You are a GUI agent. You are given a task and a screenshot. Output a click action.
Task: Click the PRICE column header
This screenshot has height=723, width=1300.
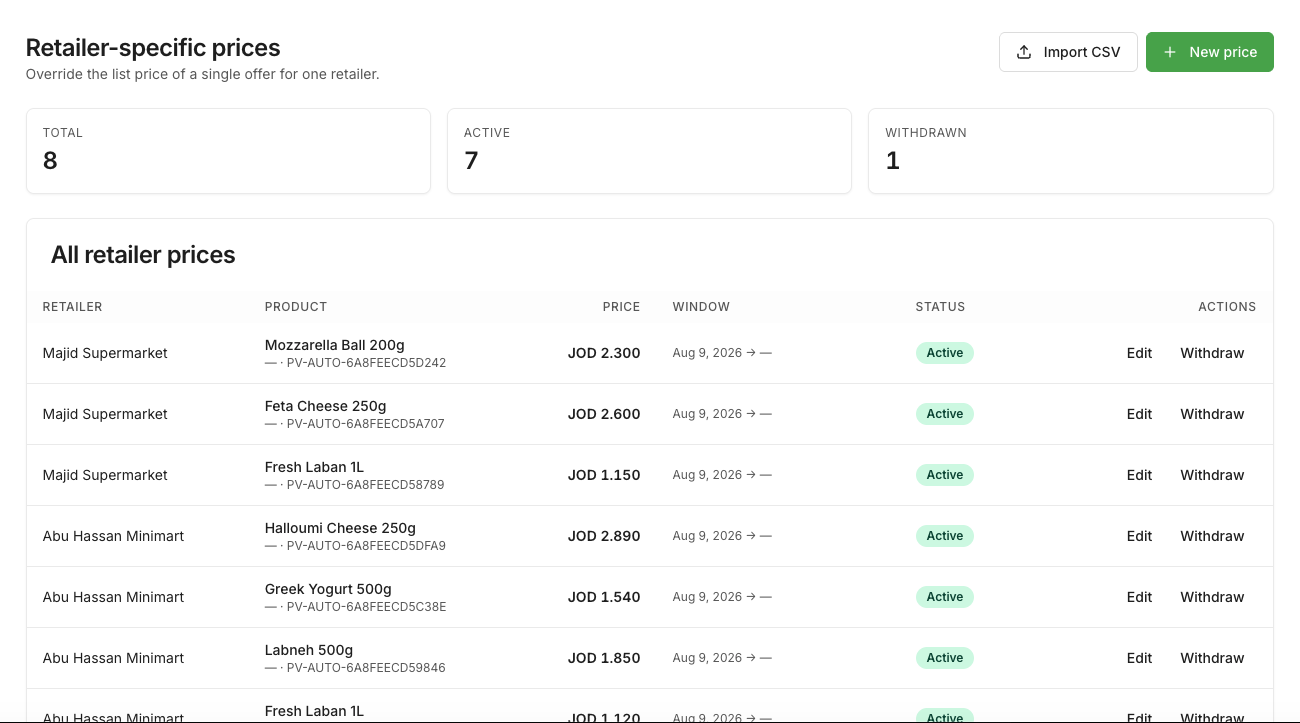pos(621,307)
